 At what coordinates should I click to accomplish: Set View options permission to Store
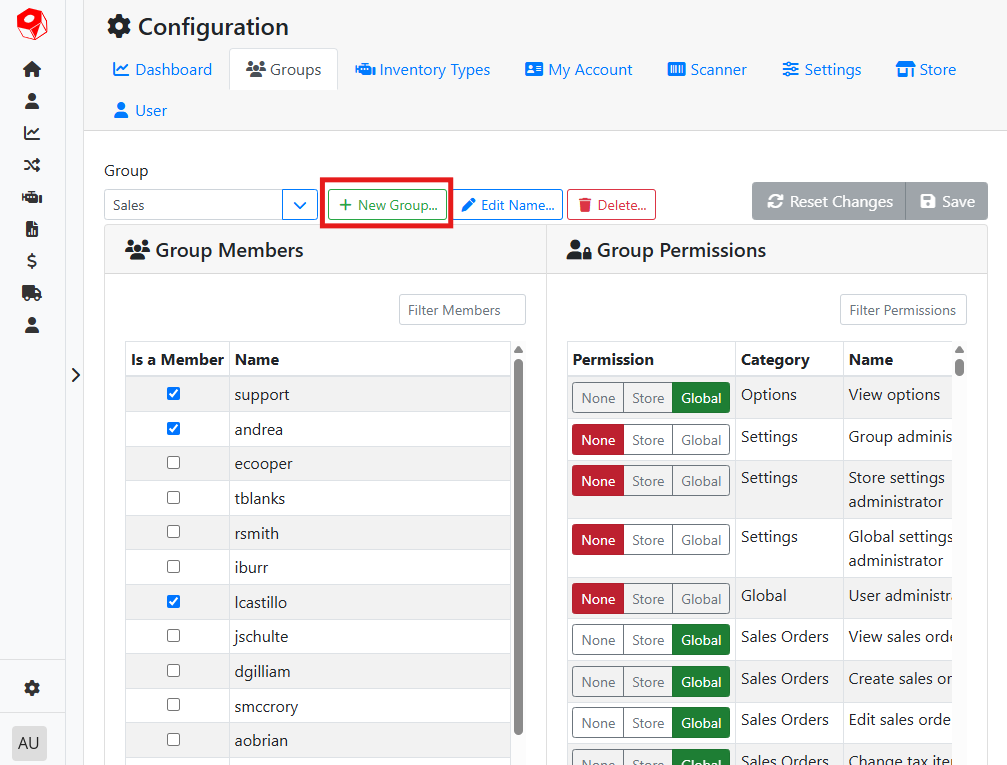pyautogui.click(x=648, y=398)
